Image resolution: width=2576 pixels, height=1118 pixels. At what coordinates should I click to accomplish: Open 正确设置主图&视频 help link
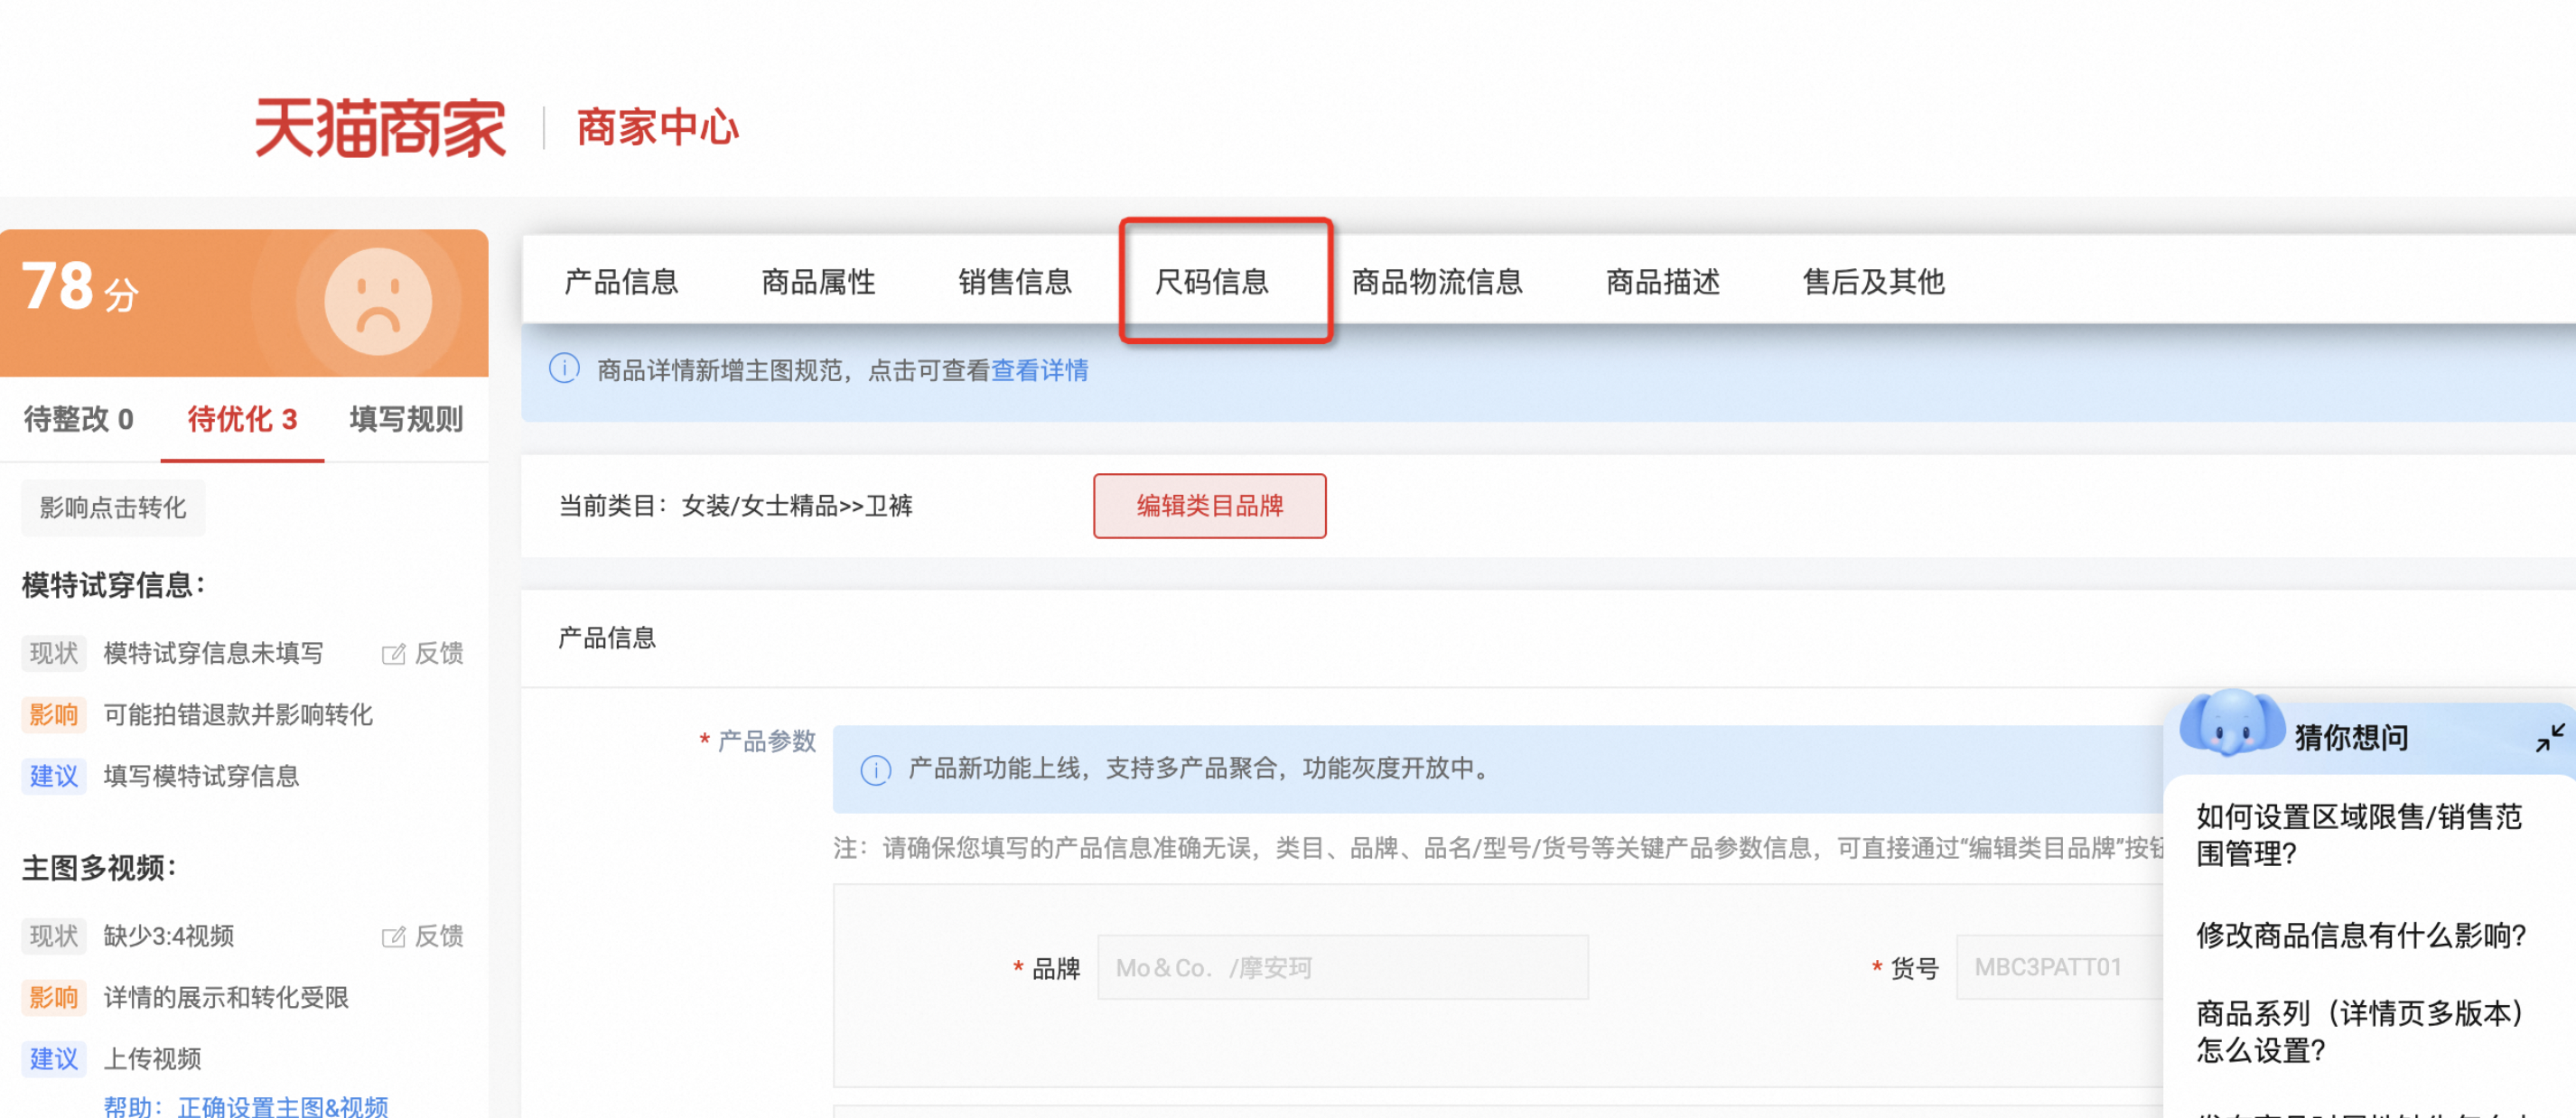(x=283, y=1105)
